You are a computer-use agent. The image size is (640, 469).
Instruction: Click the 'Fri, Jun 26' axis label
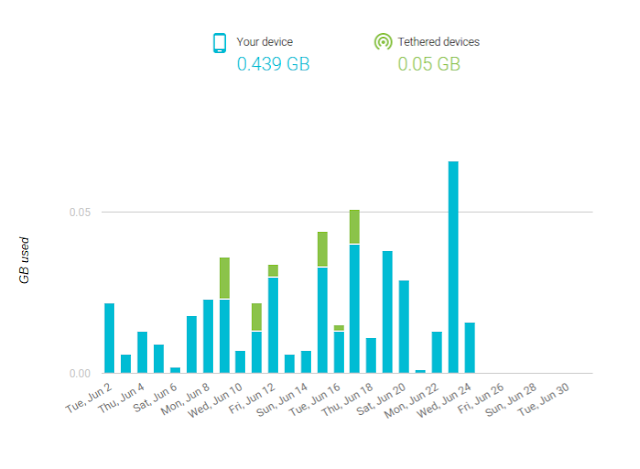[481, 398]
